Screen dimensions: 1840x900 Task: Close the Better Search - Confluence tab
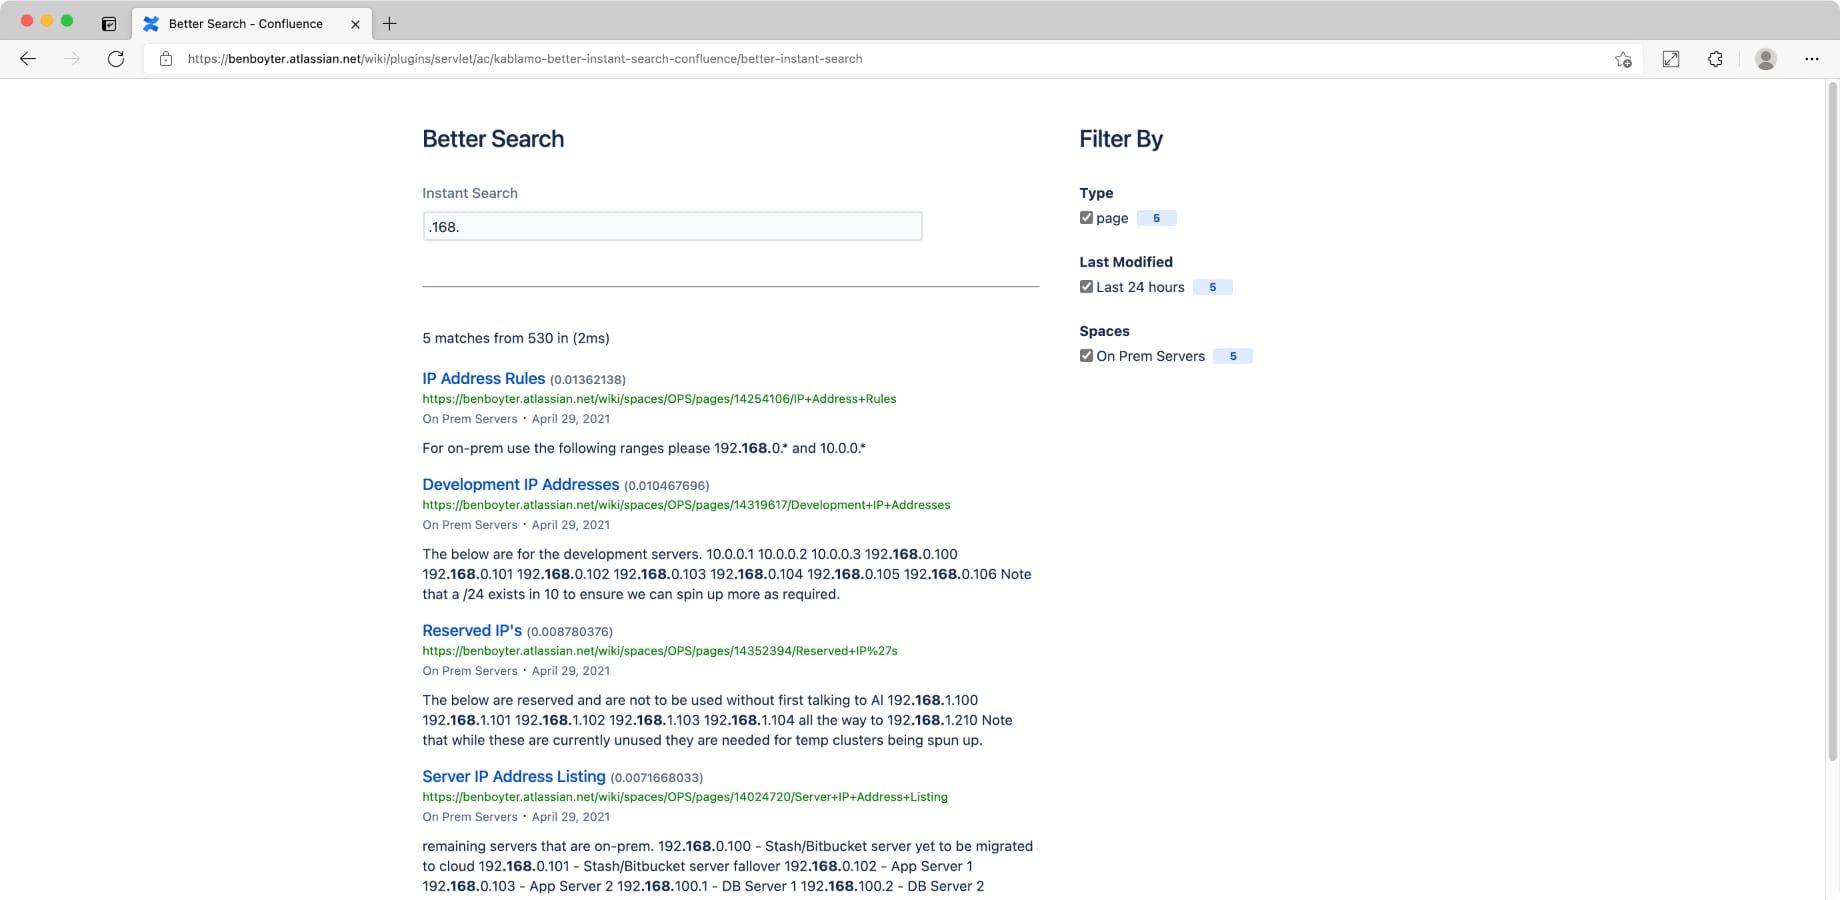pos(355,24)
